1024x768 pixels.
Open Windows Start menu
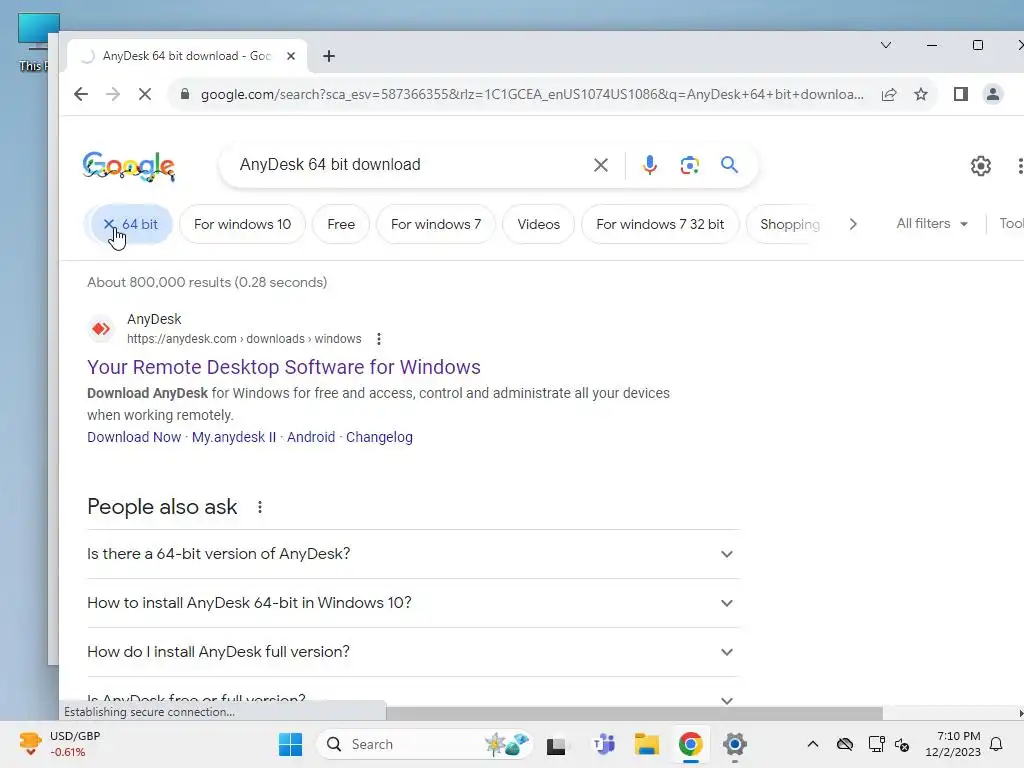pyautogui.click(x=290, y=744)
